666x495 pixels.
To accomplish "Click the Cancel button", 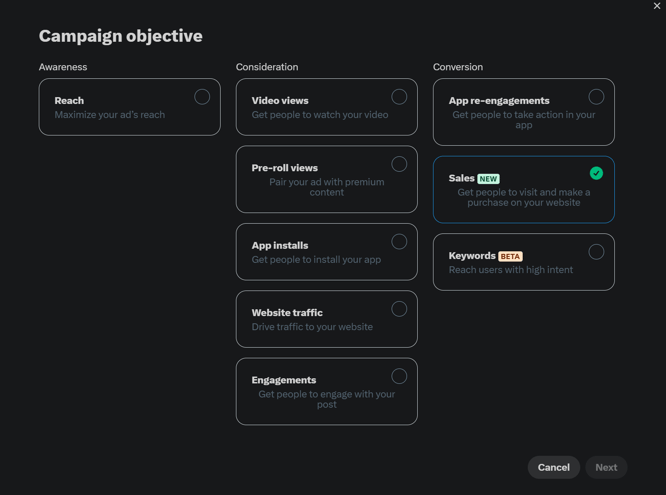I will [x=553, y=467].
